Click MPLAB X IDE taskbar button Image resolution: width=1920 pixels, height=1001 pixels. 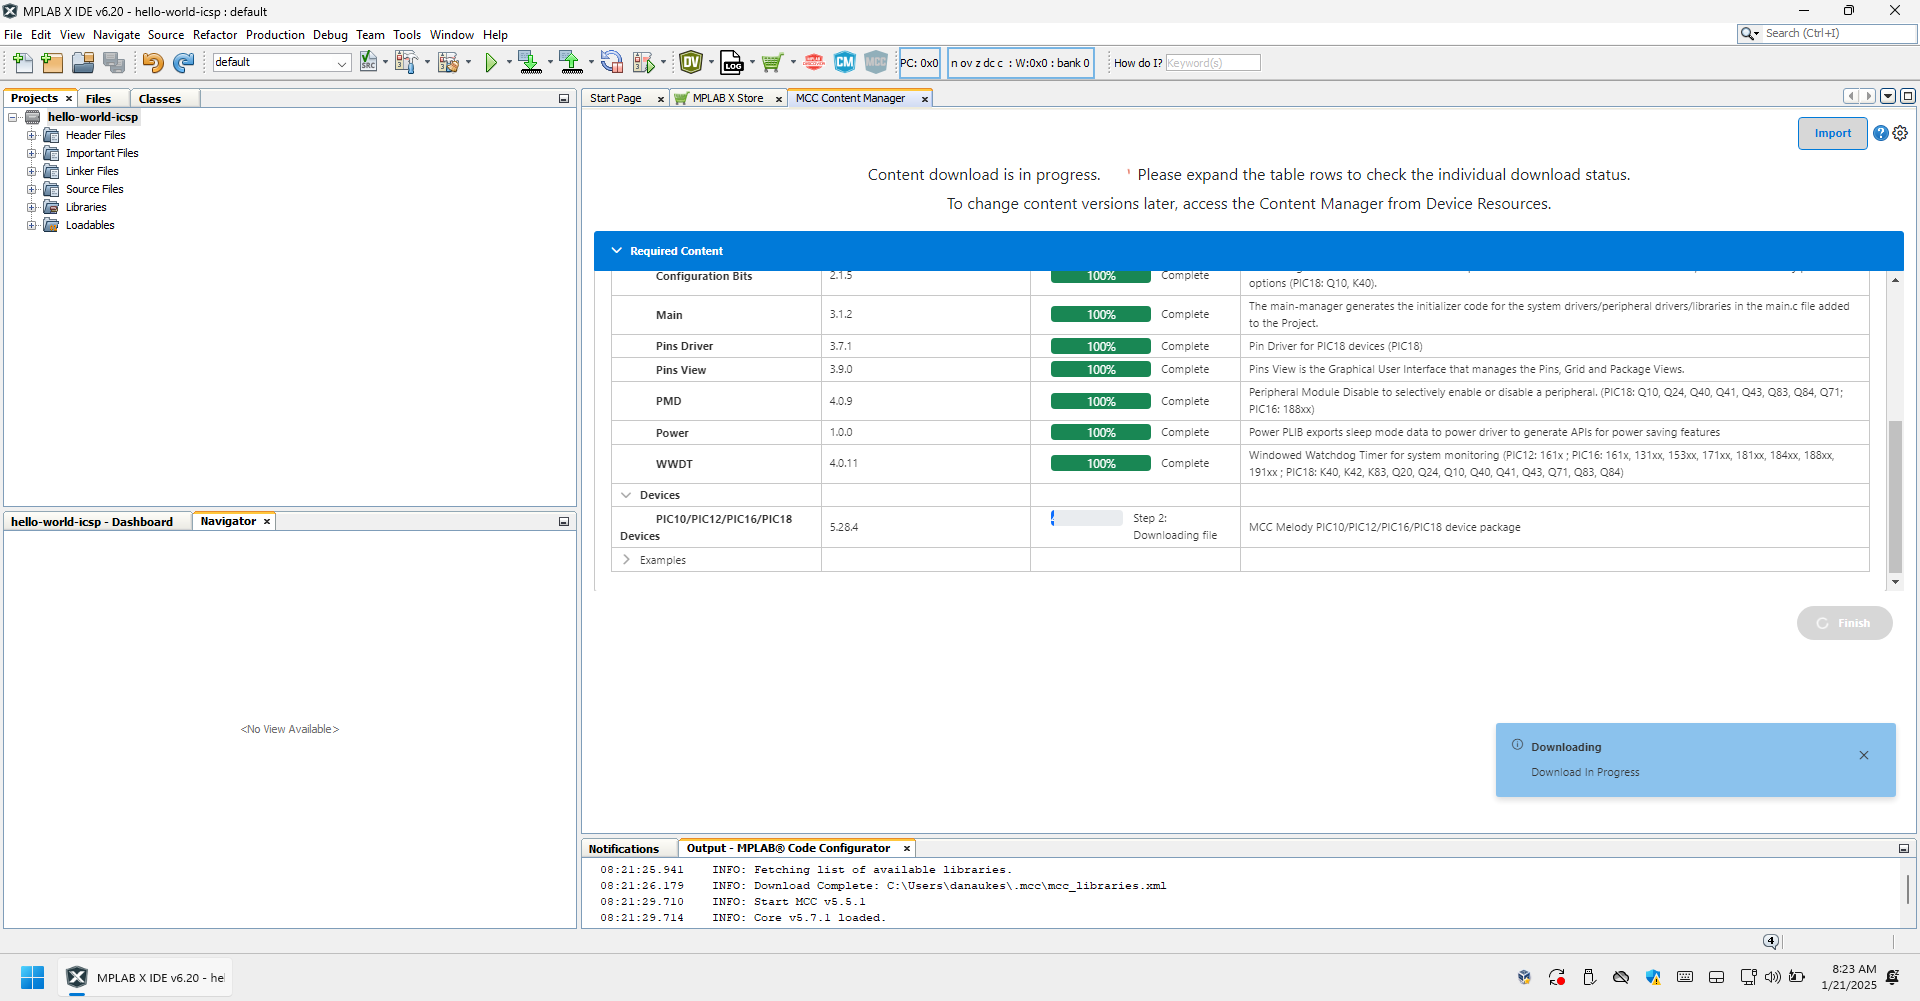(146, 977)
